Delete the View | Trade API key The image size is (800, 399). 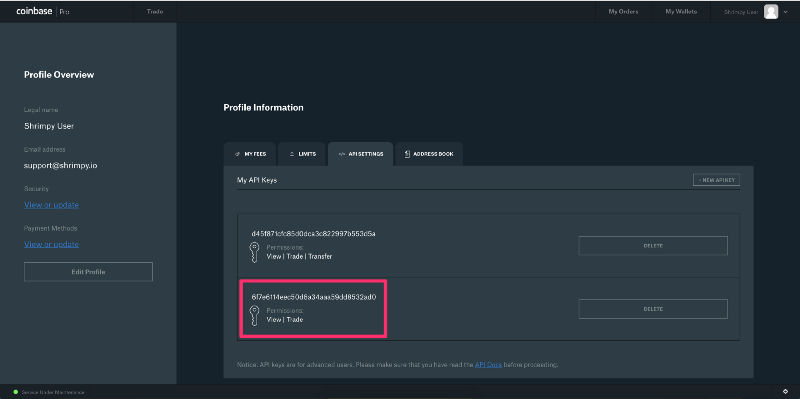[653, 309]
